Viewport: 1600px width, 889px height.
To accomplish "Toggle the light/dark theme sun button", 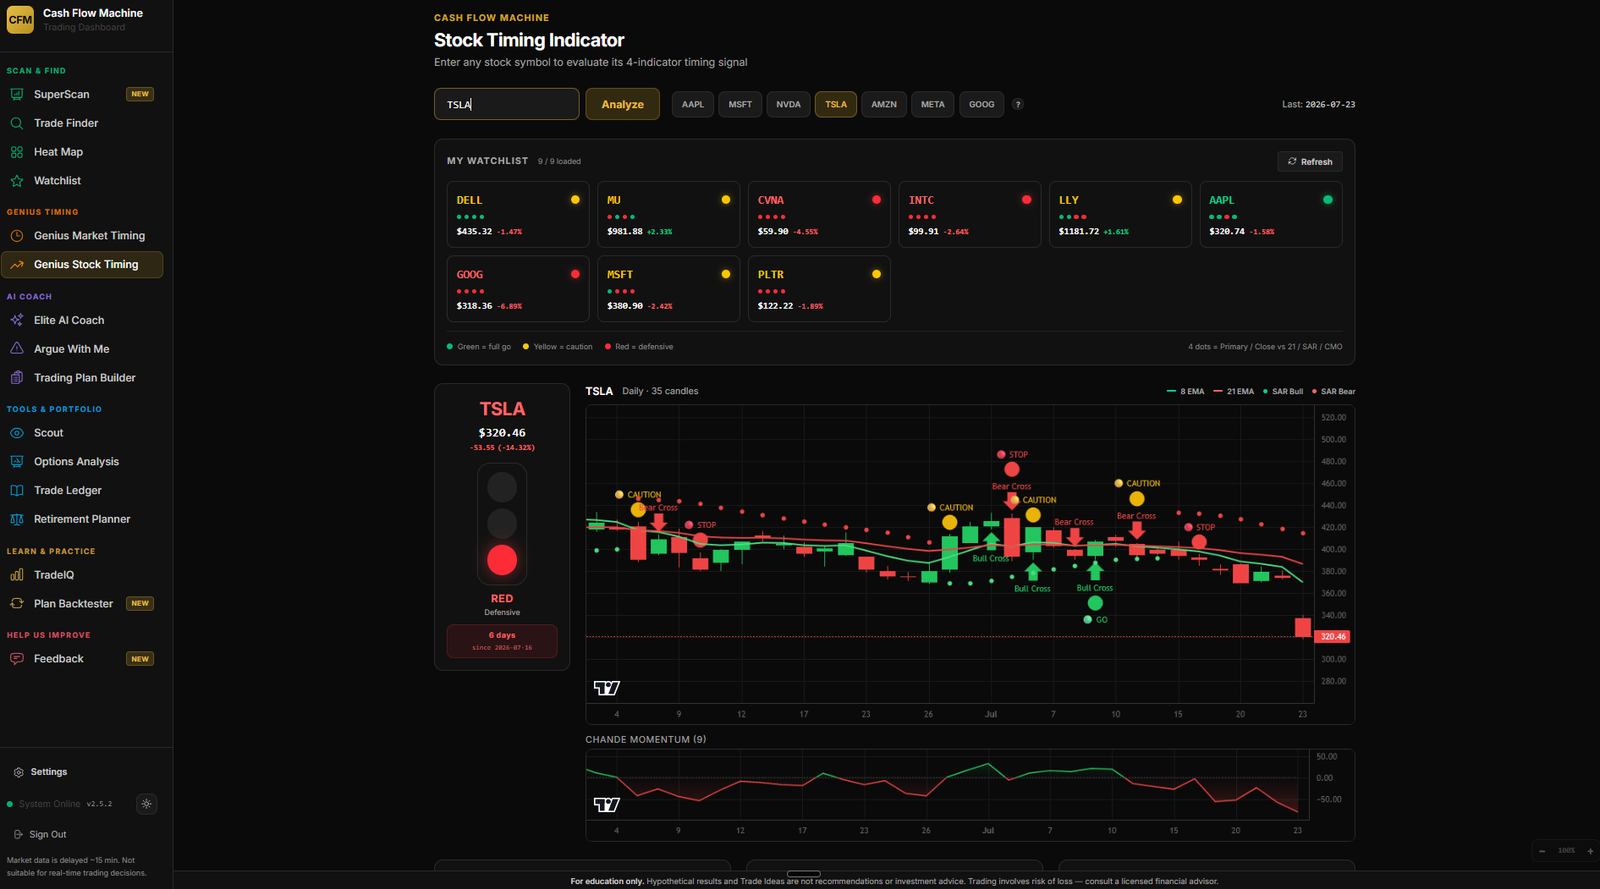I will [147, 804].
